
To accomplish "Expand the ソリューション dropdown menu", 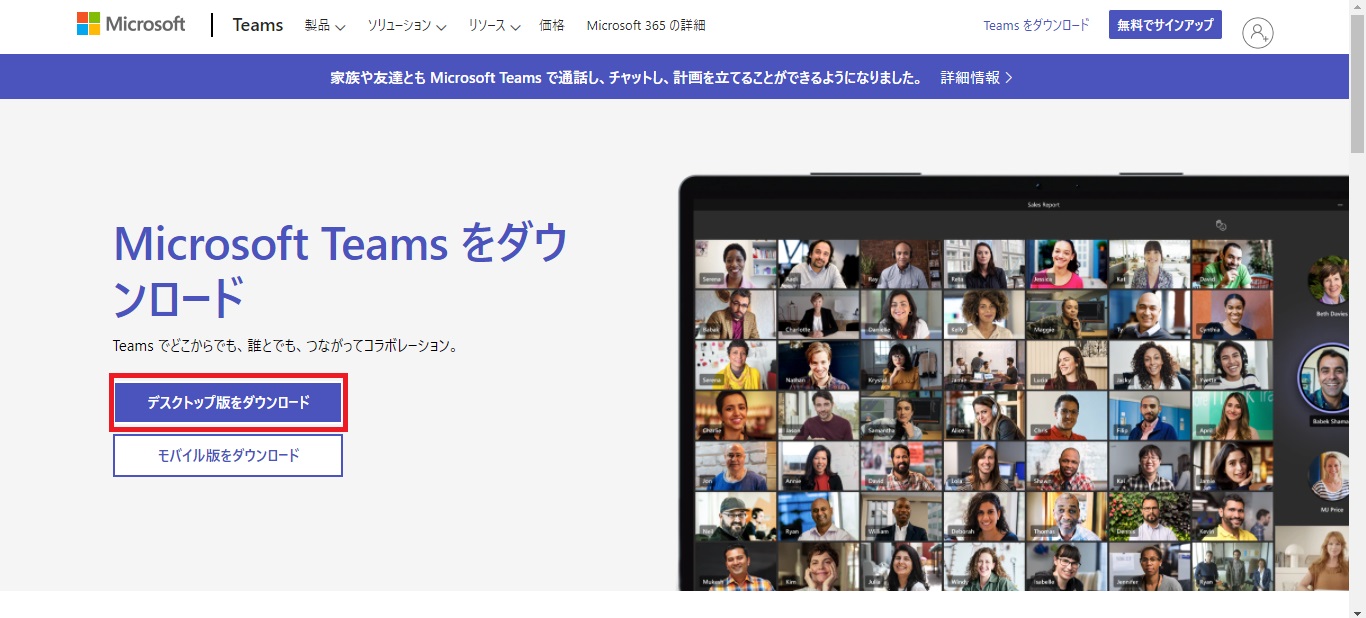I will pos(407,26).
